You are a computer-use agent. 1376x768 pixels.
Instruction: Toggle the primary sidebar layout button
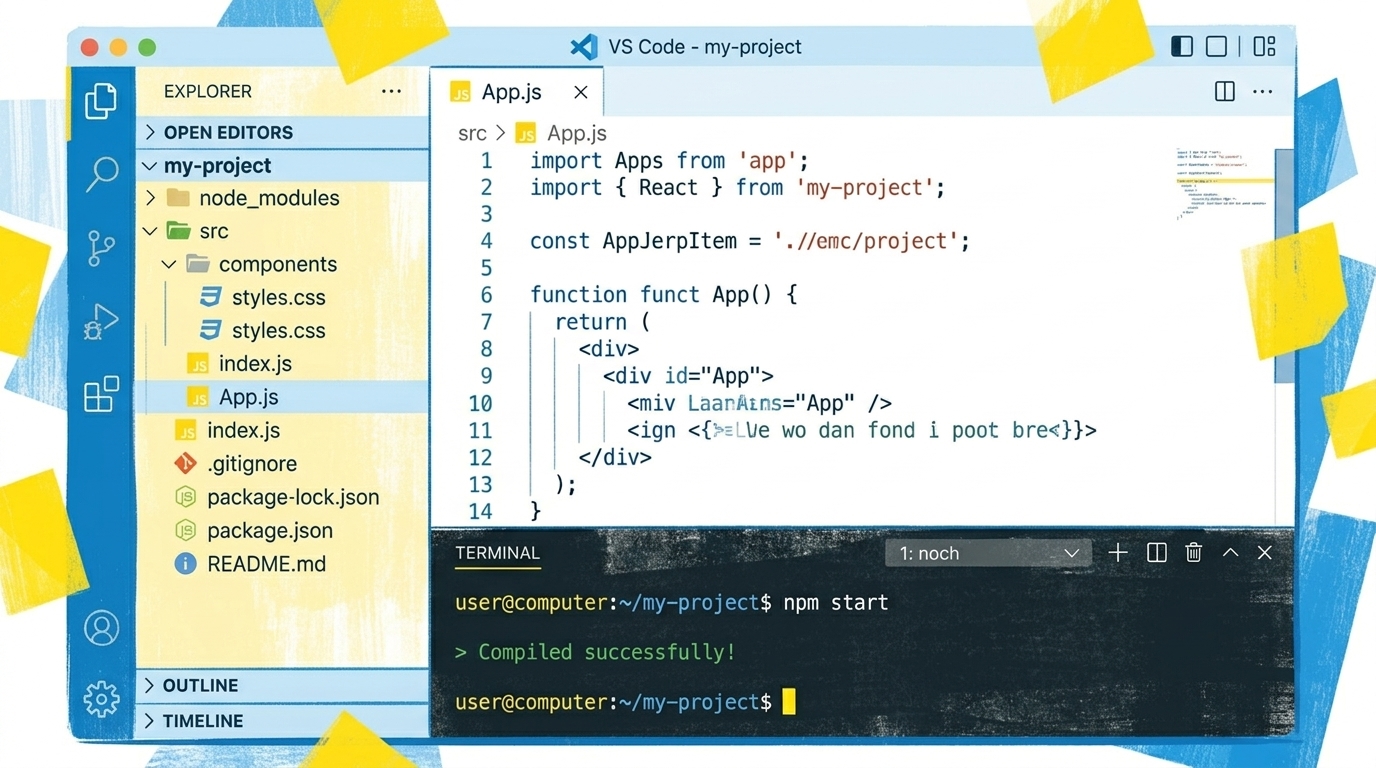point(1182,47)
